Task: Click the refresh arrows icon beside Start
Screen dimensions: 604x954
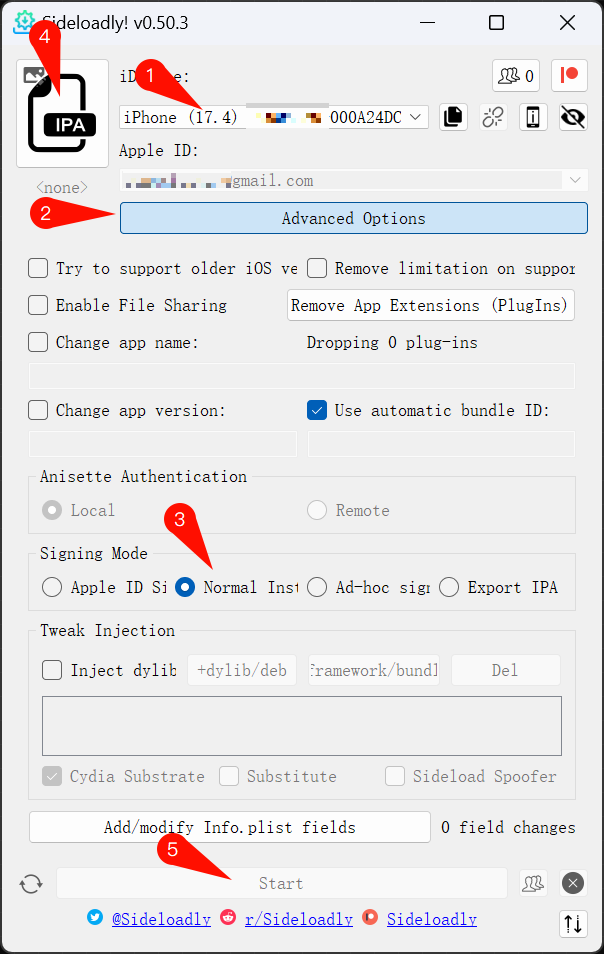Action: coord(31,883)
